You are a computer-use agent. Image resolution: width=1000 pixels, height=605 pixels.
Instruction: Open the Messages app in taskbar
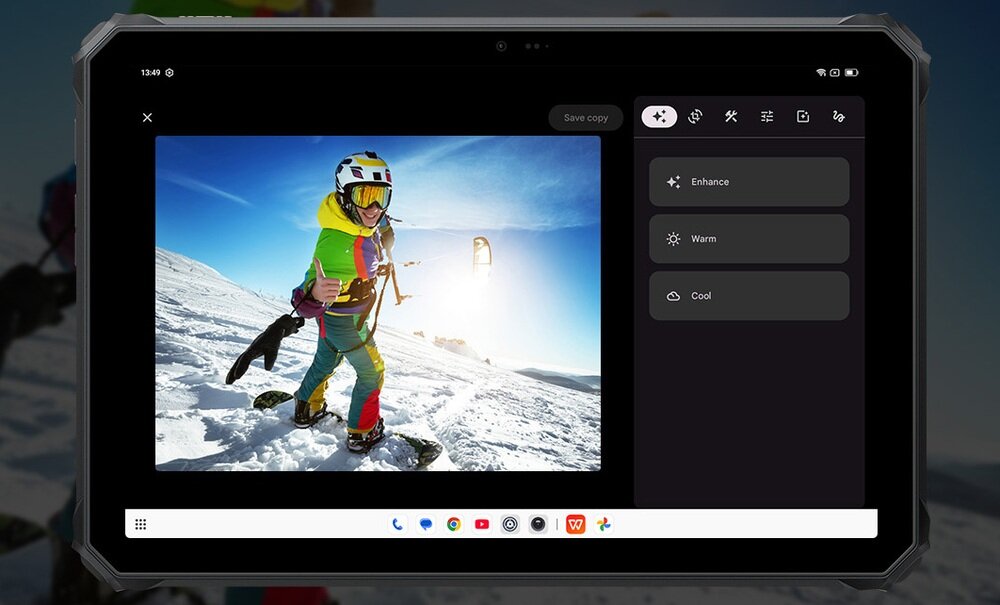[x=426, y=524]
